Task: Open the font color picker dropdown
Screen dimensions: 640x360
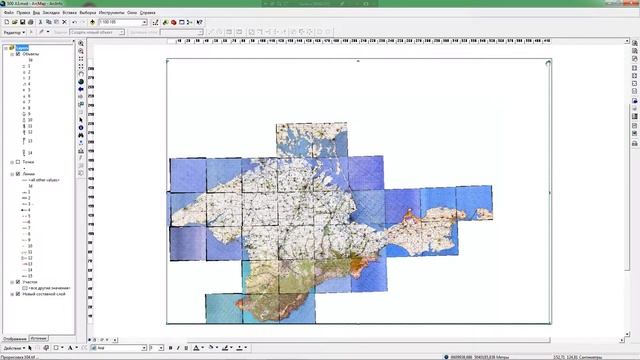Action: pyautogui.click(x=202, y=348)
